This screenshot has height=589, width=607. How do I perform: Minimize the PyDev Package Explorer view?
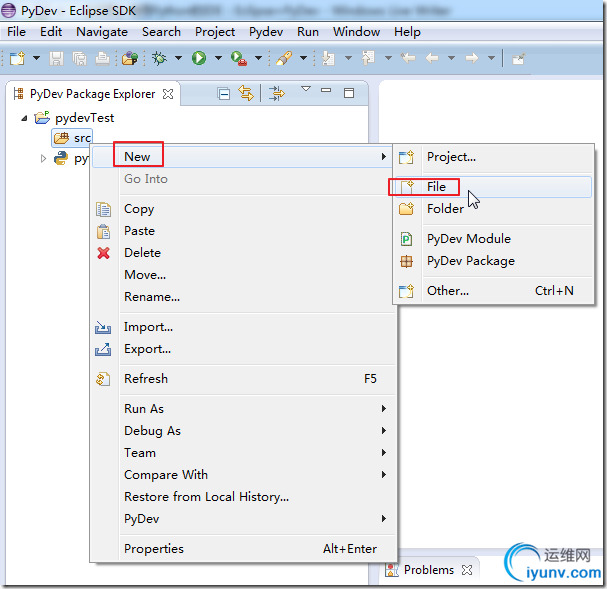coord(326,90)
